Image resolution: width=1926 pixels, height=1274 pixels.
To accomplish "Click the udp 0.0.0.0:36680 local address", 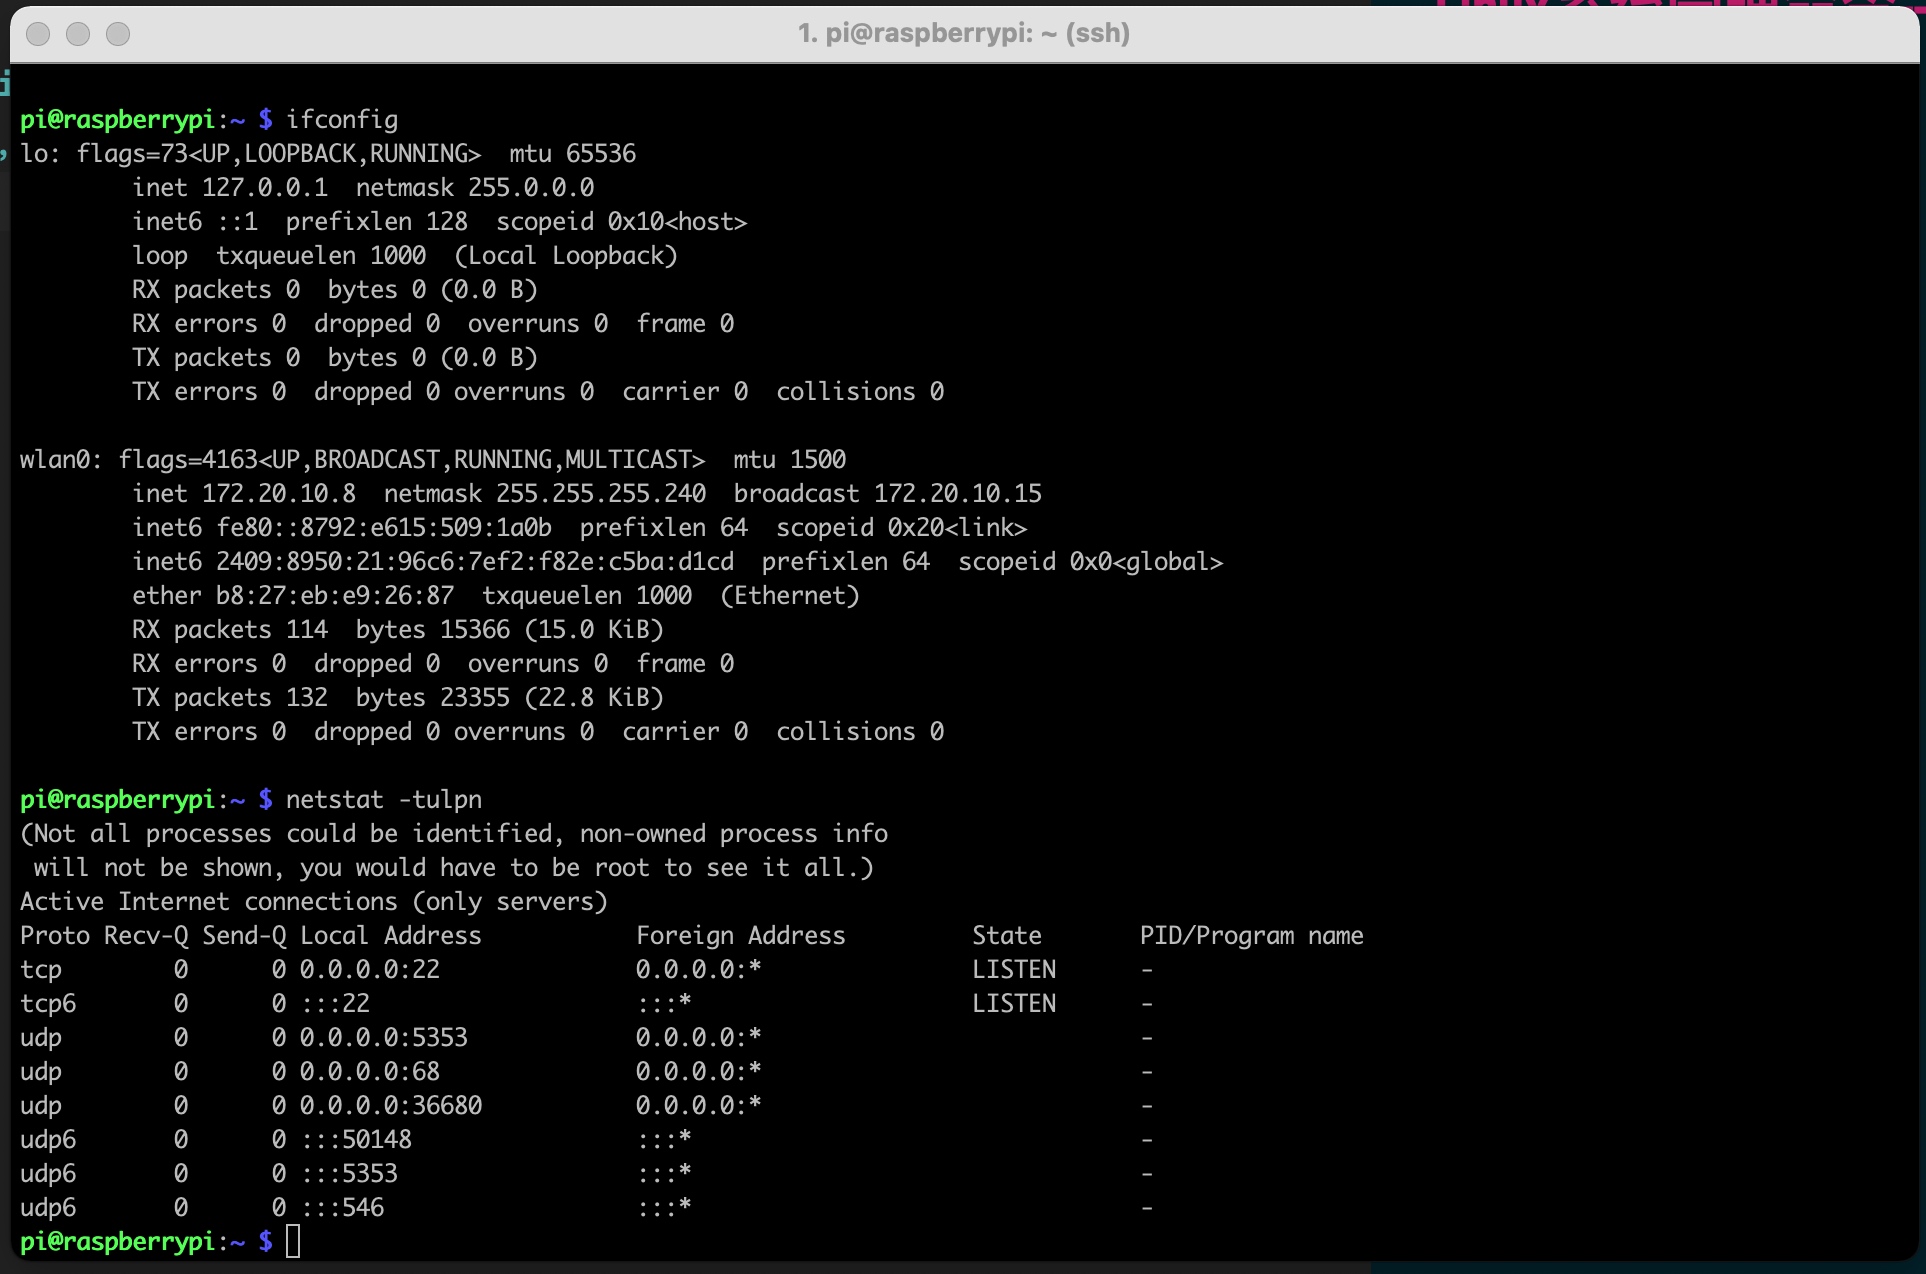I will (x=390, y=1106).
